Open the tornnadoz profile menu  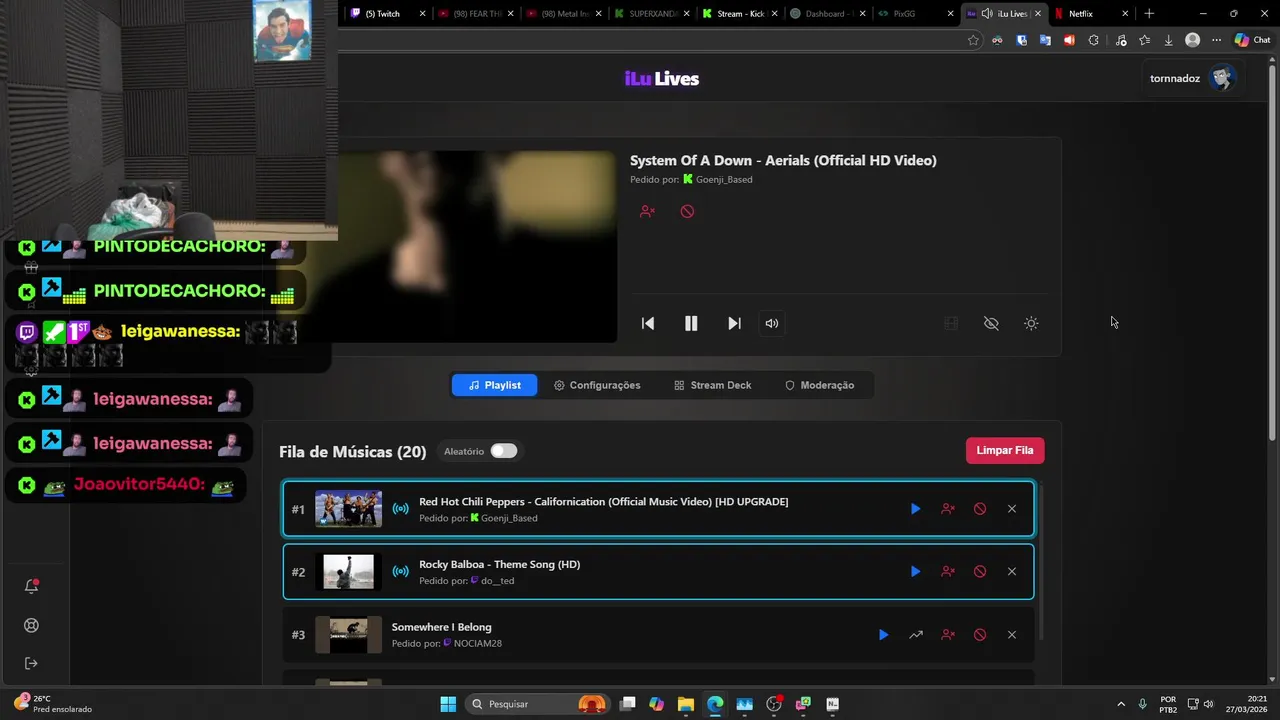1192,78
